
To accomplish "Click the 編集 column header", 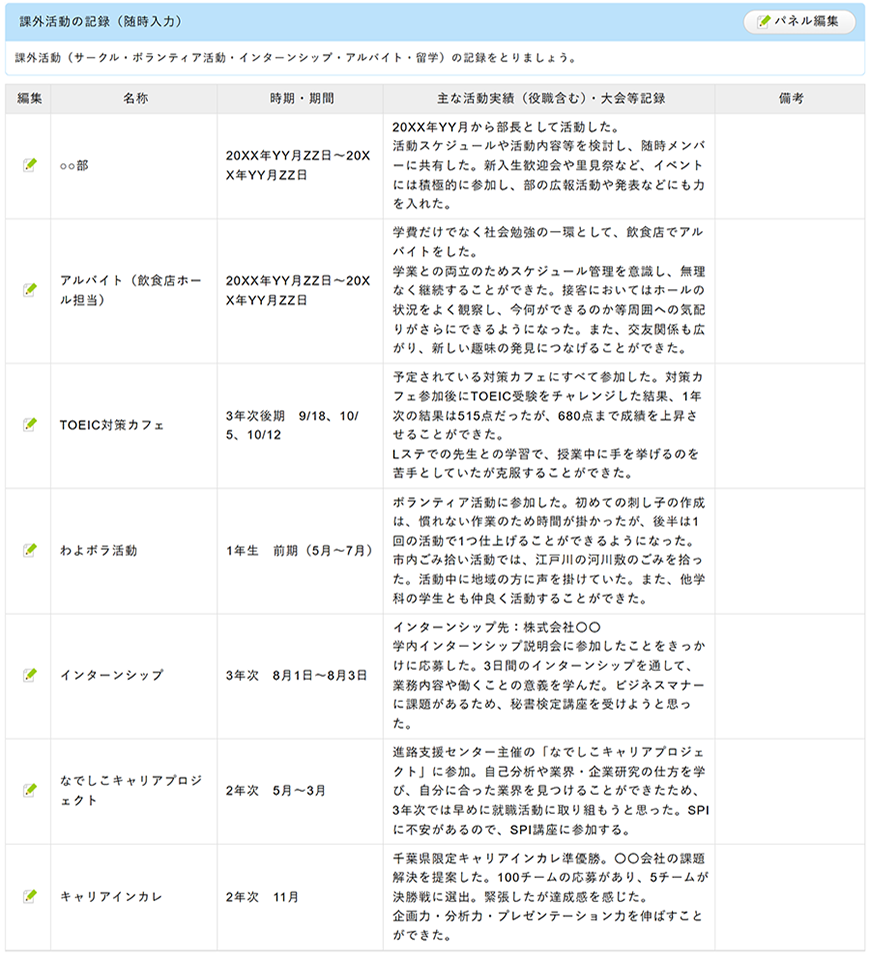I will click(x=29, y=99).
